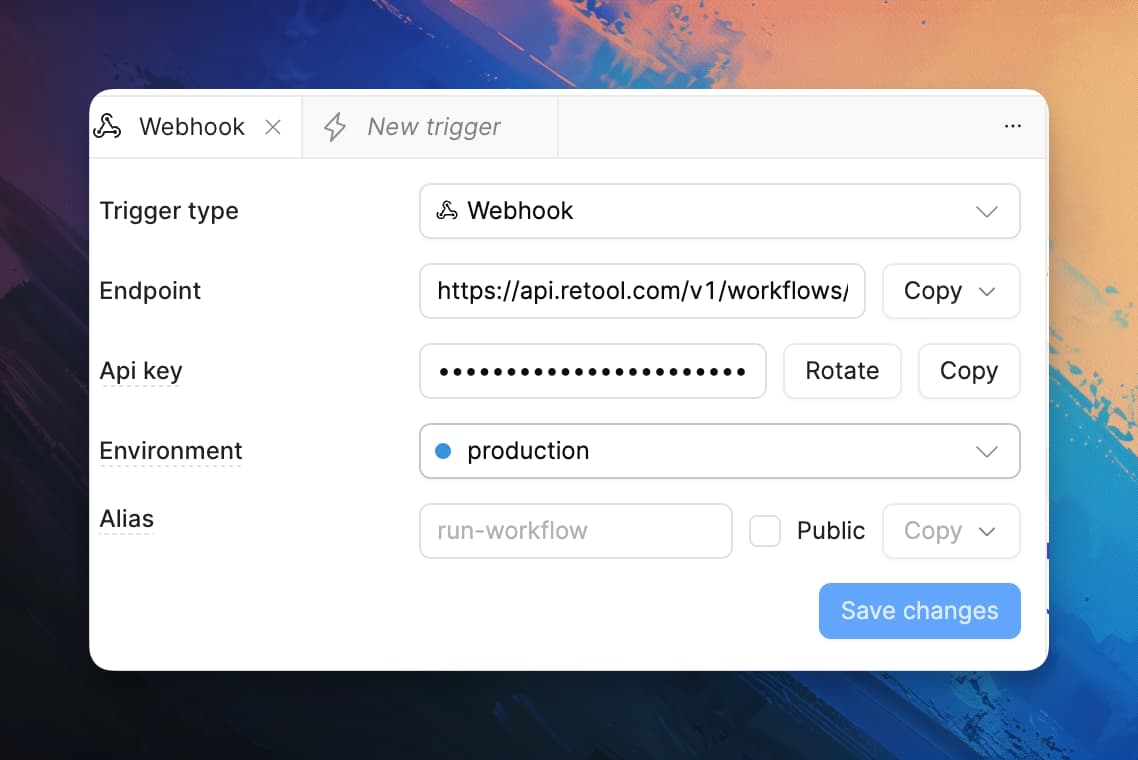Expand the Environment dropdown chevron
Screen dimensions: 1138x760
coord(986,451)
